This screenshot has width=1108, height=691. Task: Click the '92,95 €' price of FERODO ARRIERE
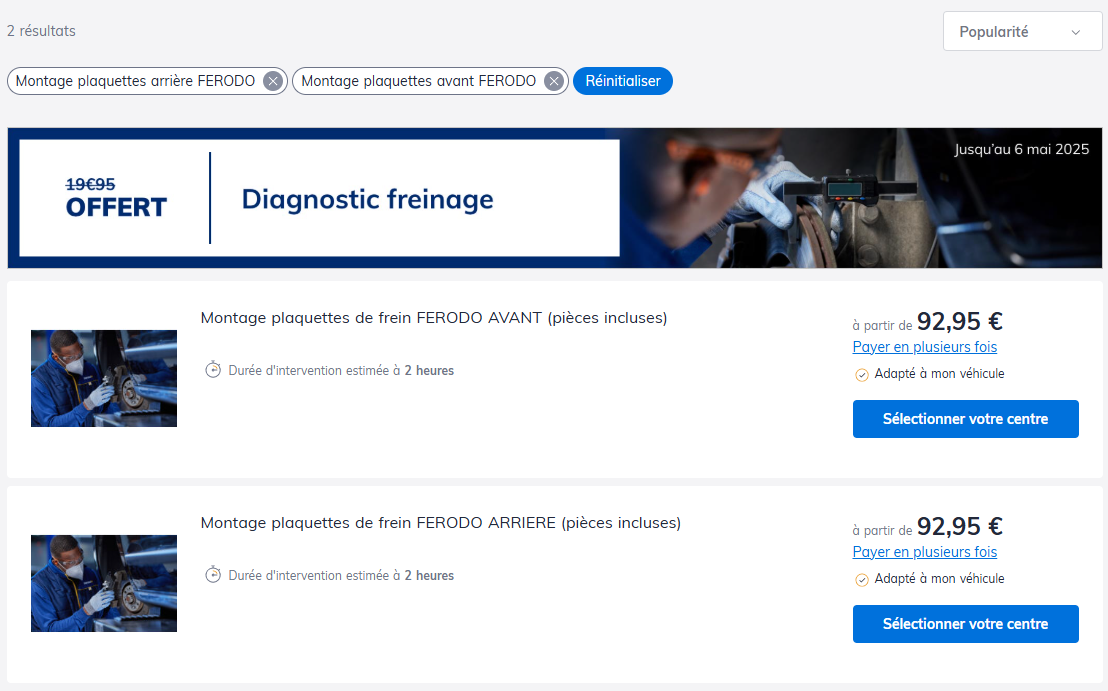click(960, 527)
